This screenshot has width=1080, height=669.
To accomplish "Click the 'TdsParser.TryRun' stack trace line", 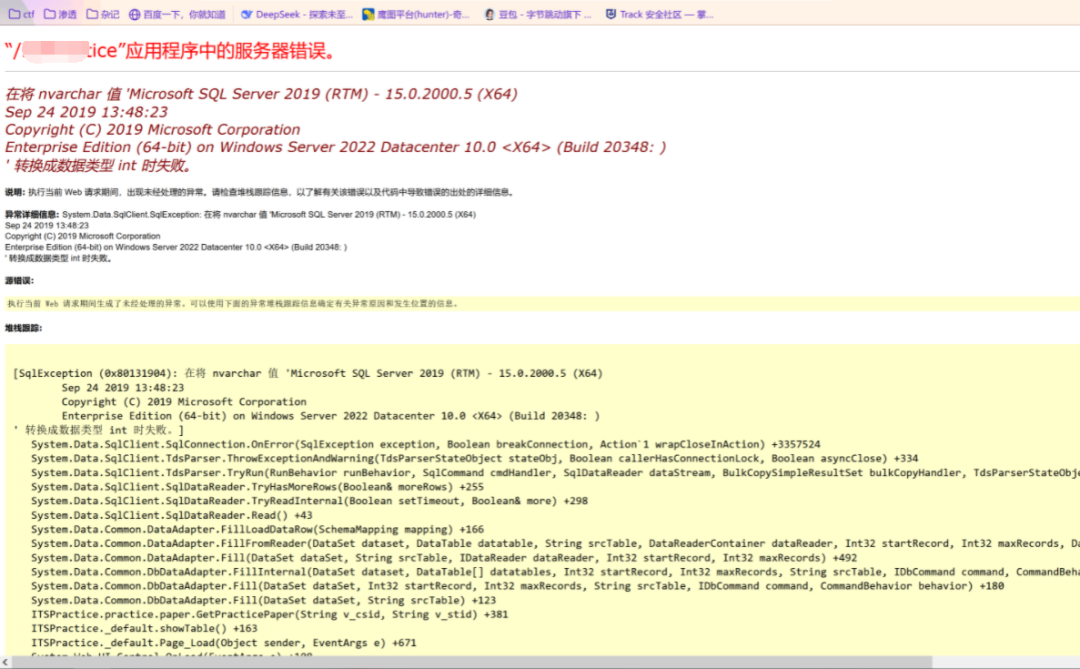I will 555,473.
